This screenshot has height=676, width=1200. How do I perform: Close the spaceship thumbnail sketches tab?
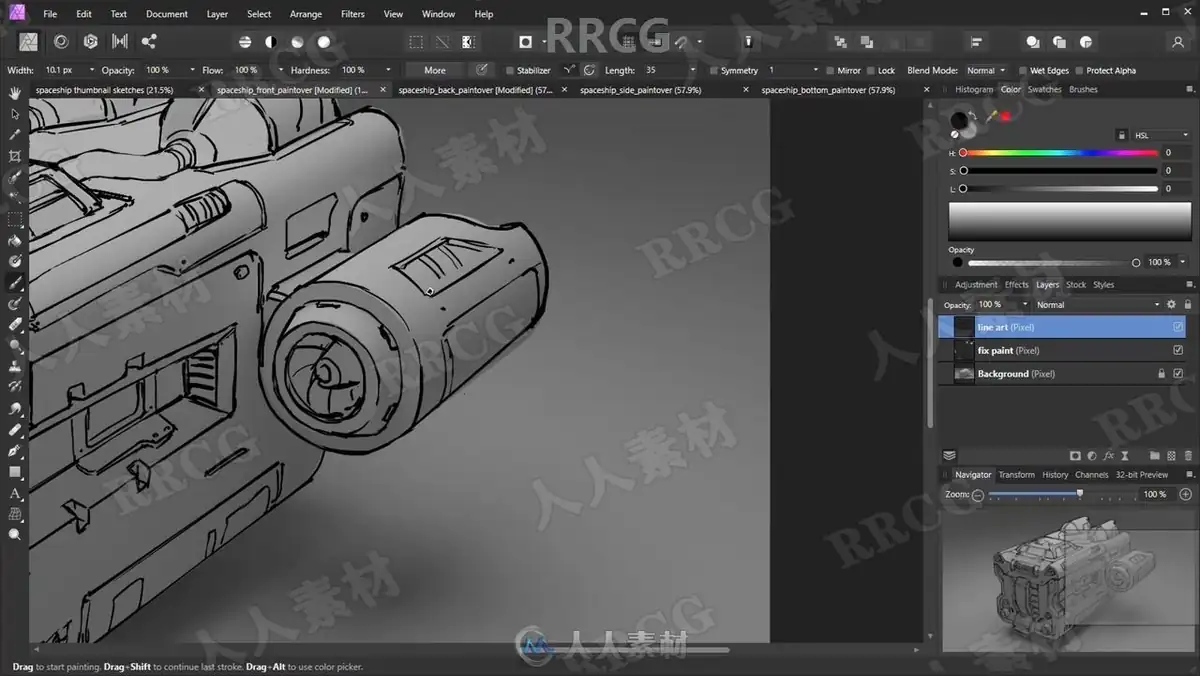[201, 90]
